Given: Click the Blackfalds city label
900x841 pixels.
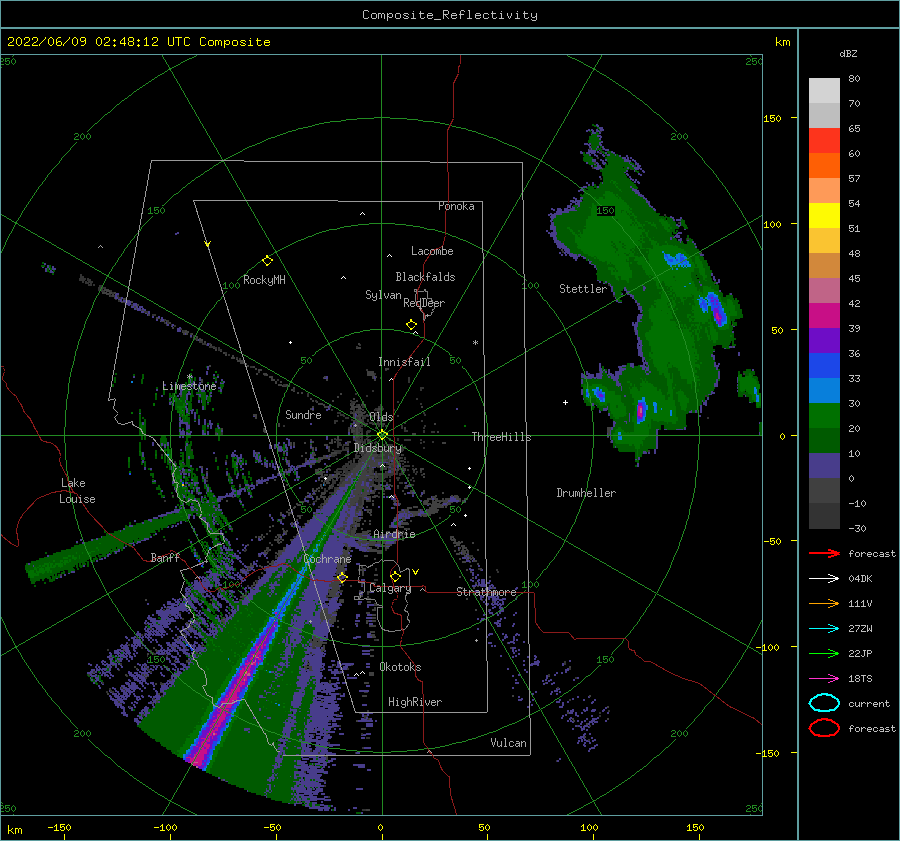Looking at the screenshot, I should coord(425,277).
